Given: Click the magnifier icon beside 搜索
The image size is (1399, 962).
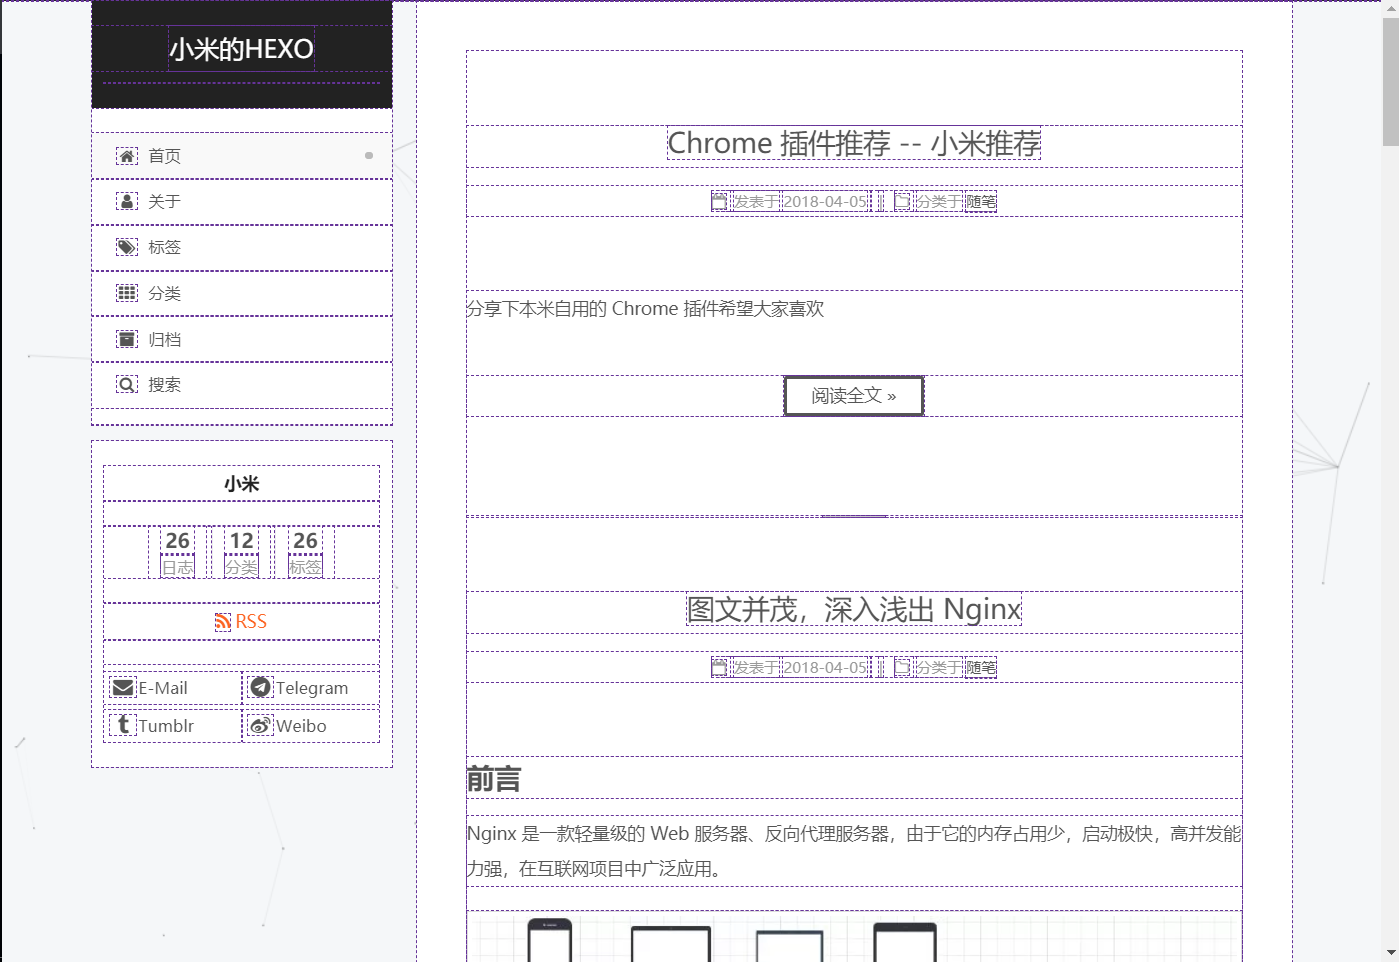Looking at the screenshot, I should 127,384.
